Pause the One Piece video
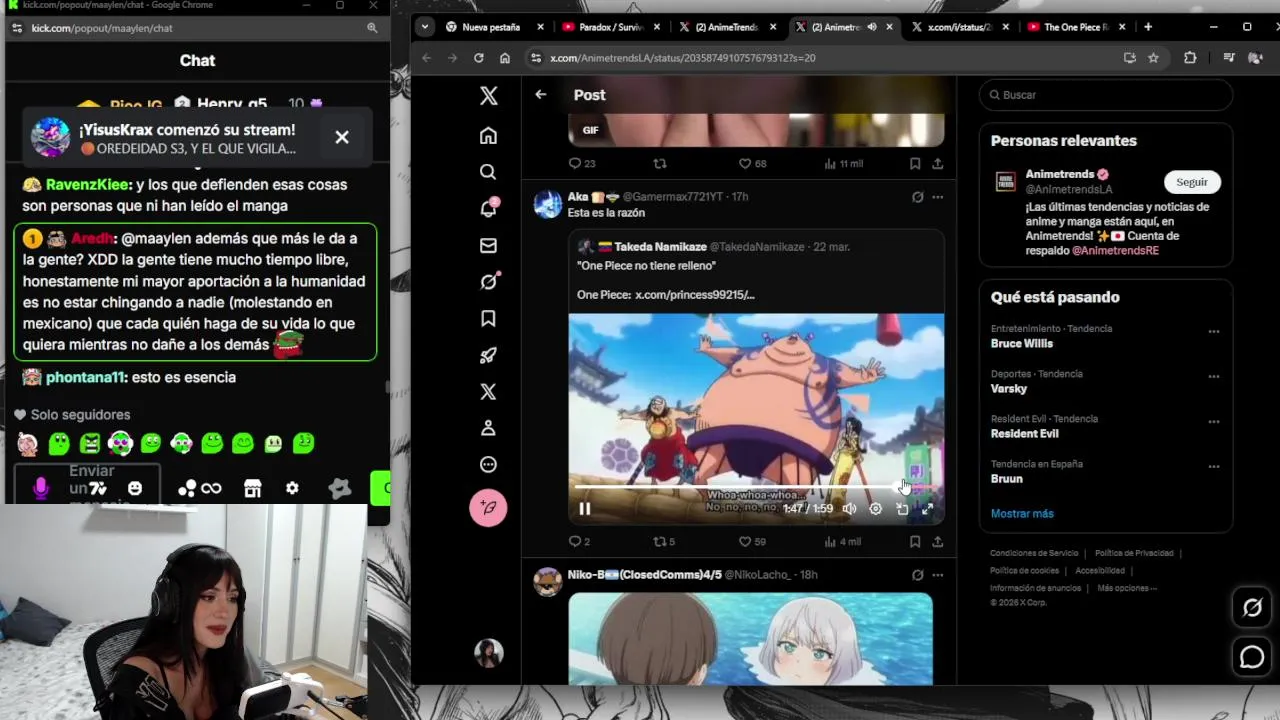Viewport: 1280px width, 720px height. 585,508
